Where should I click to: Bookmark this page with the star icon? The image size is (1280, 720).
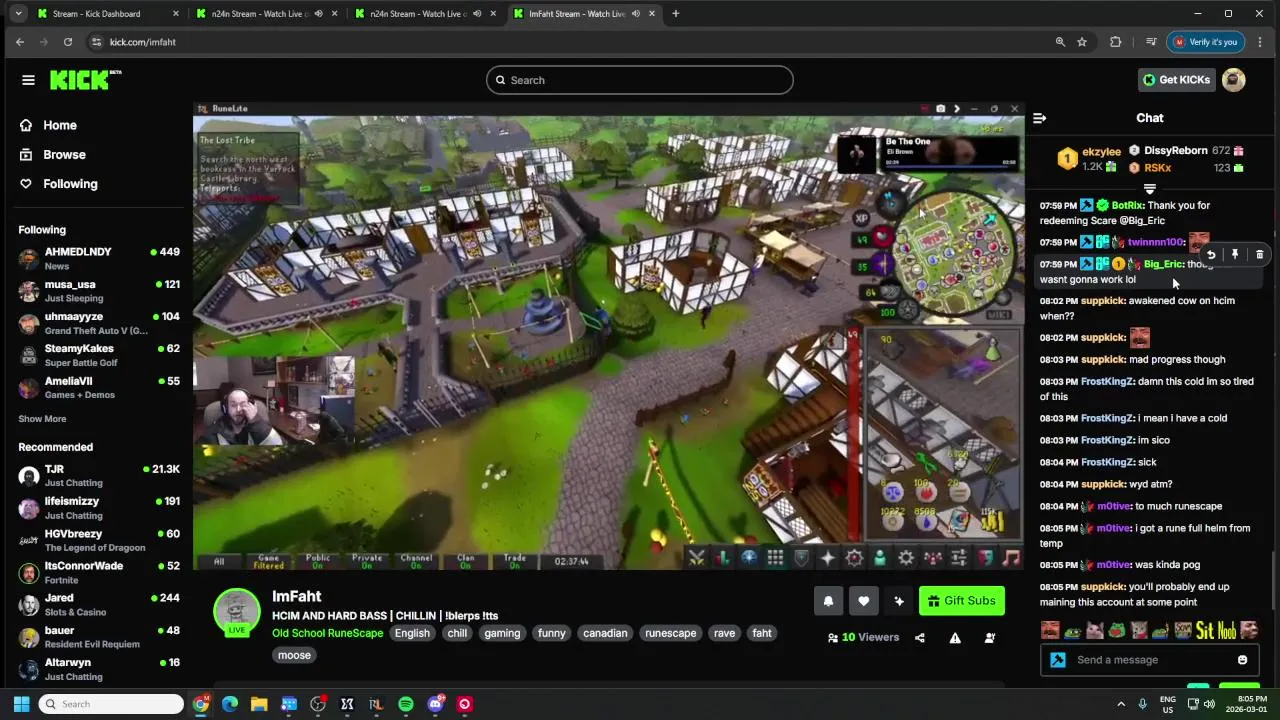(x=1082, y=42)
